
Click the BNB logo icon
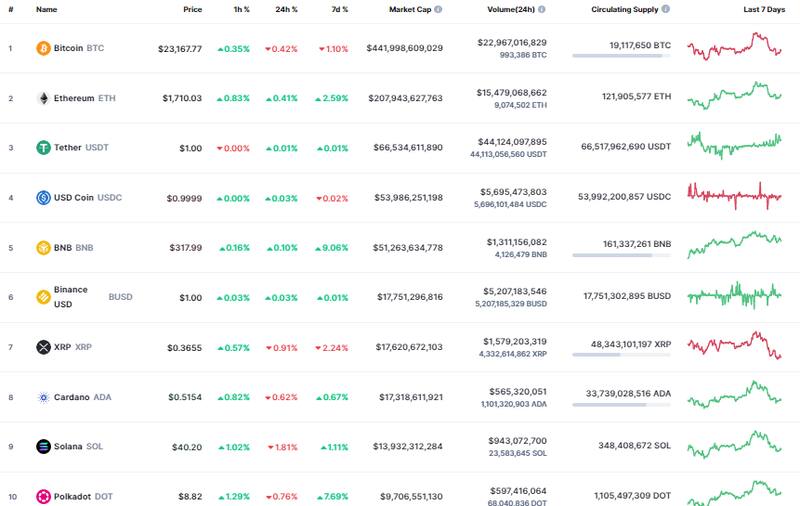pos(43,248)
